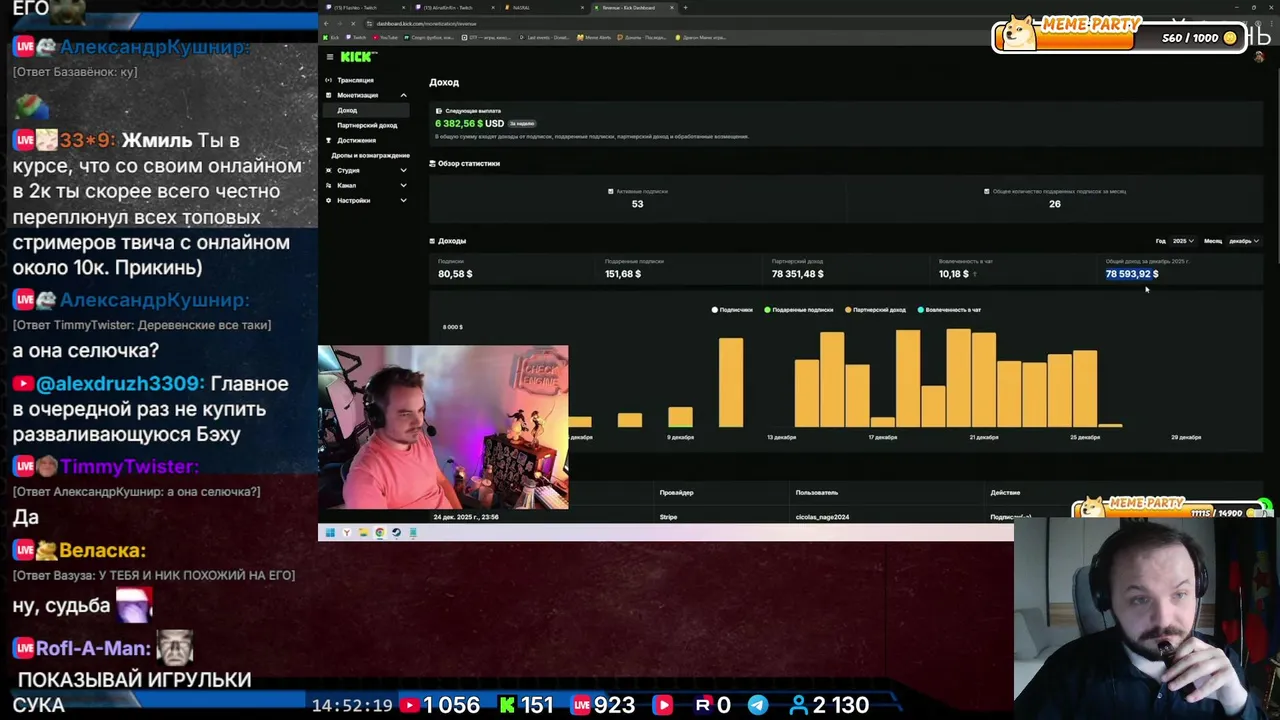Click the profile avatar in Kick header

[x=1259, y=57]
